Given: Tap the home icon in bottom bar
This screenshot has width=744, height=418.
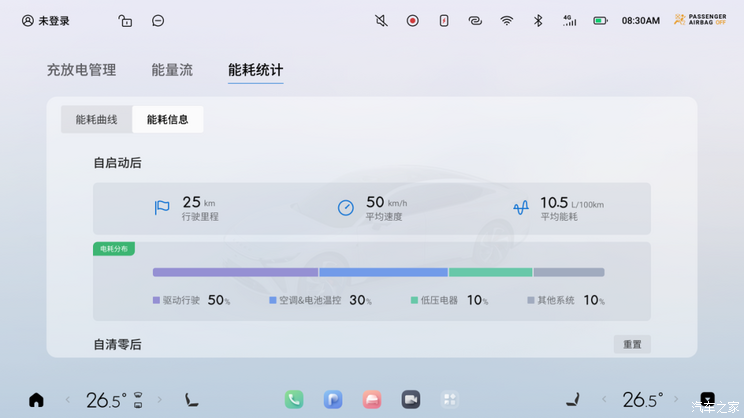Looking at the screenshot, I should [x=37, y=400].
